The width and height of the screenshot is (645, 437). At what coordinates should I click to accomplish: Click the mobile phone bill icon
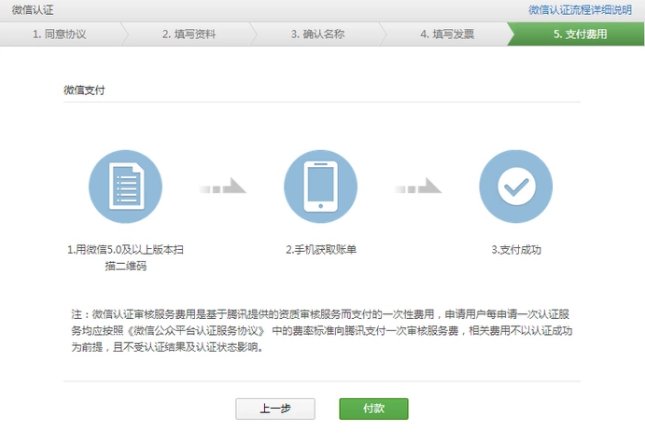coord(320,186)
